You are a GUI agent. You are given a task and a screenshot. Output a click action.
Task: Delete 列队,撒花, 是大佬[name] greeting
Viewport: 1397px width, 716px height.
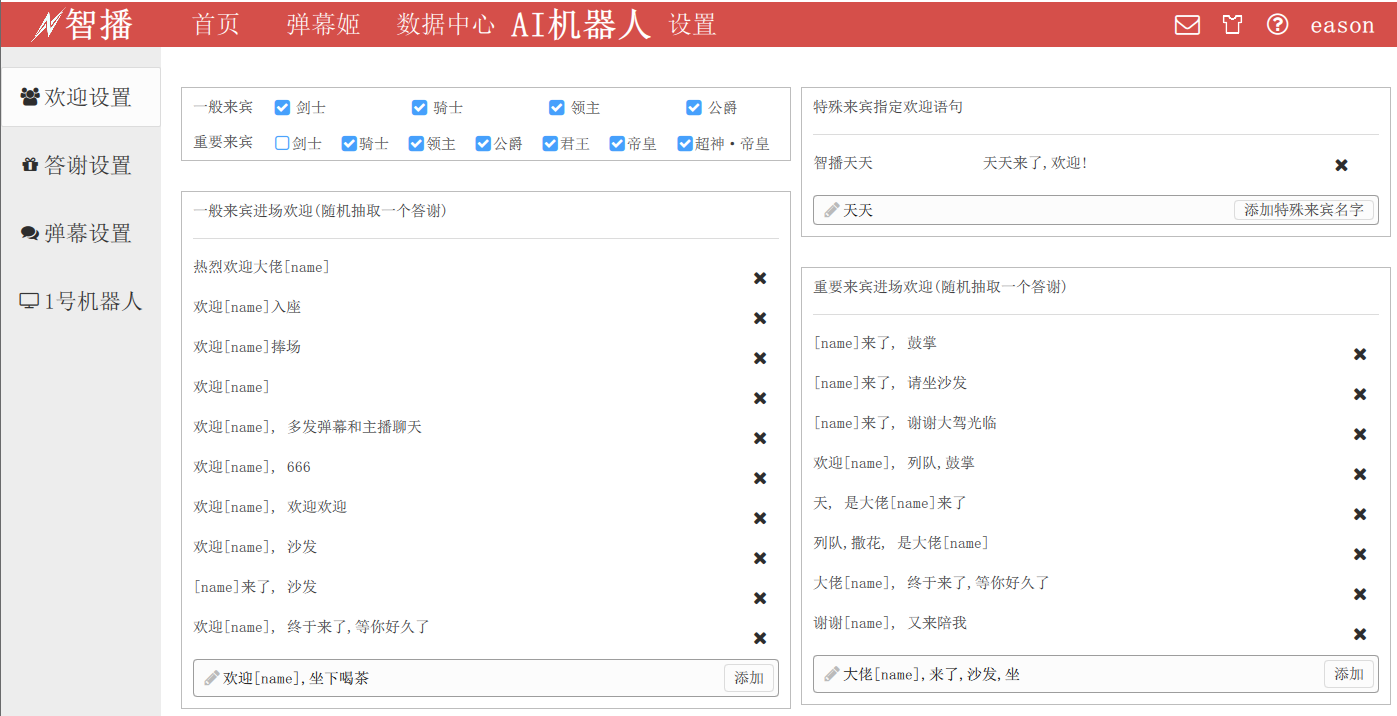[1360, 554]
